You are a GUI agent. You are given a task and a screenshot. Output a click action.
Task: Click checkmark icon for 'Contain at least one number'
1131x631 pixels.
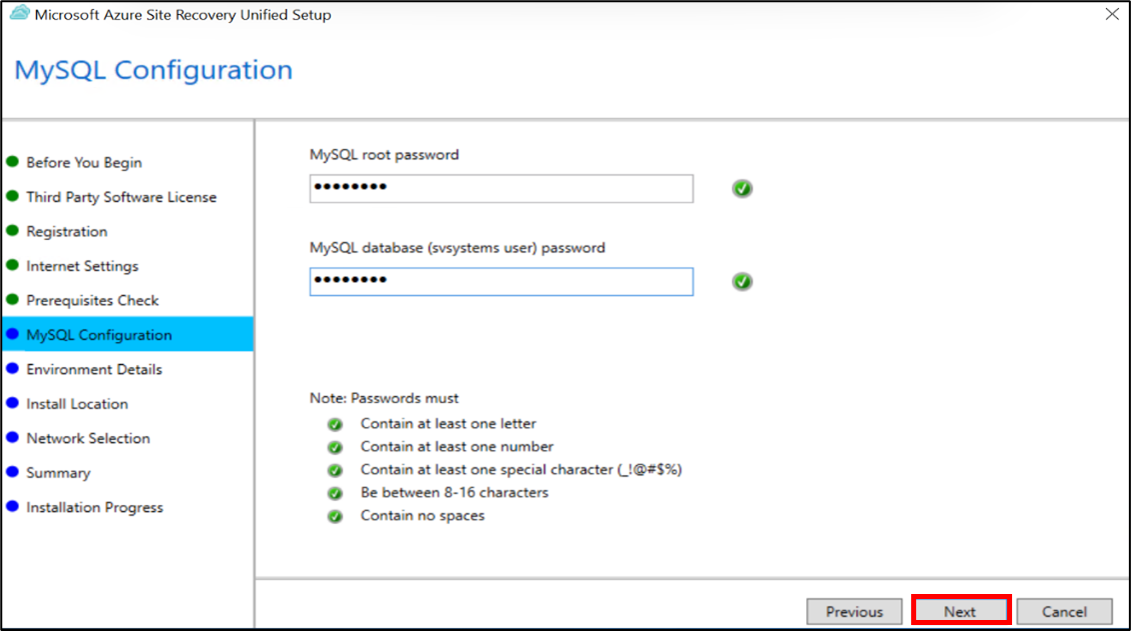tap(335, 447)
